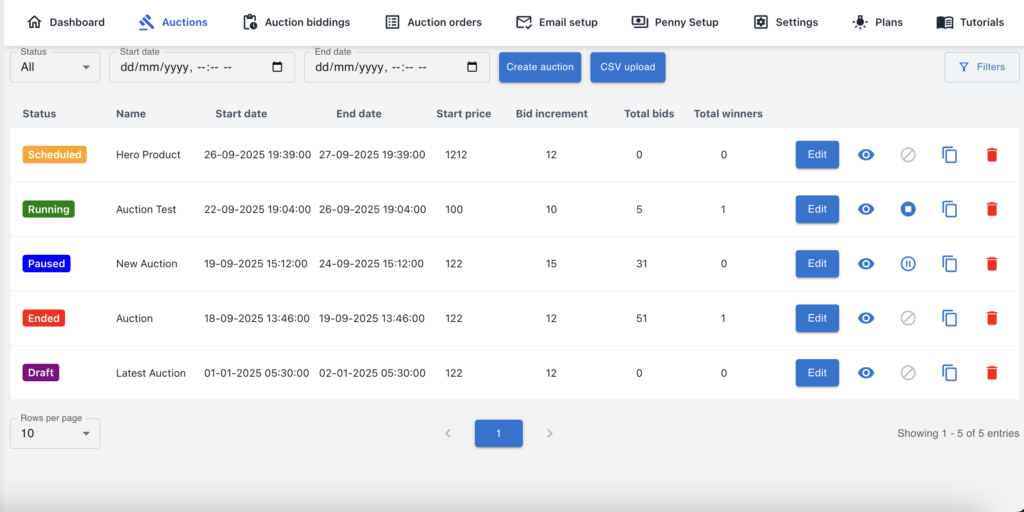
Task: Click calendar icon in Start date field
Action: 278,67
